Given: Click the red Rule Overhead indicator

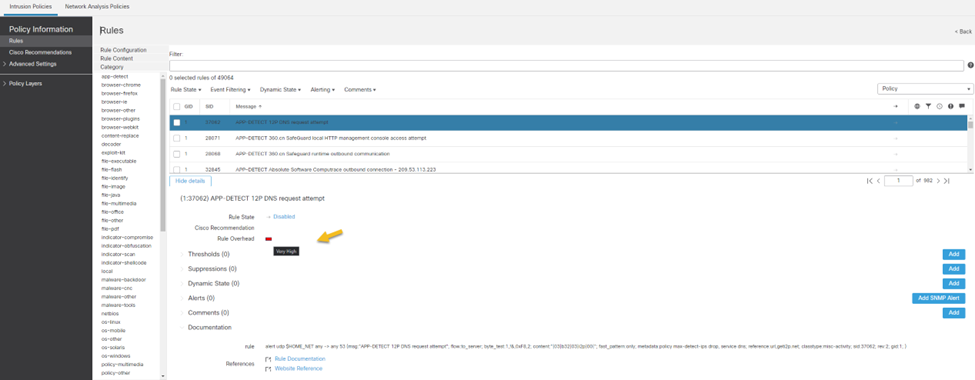Looking at the screenshot, I should 269,239.
